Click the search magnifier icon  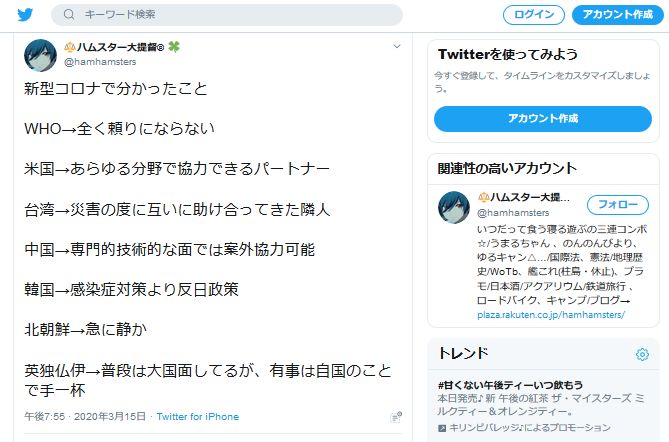(69, 15)
